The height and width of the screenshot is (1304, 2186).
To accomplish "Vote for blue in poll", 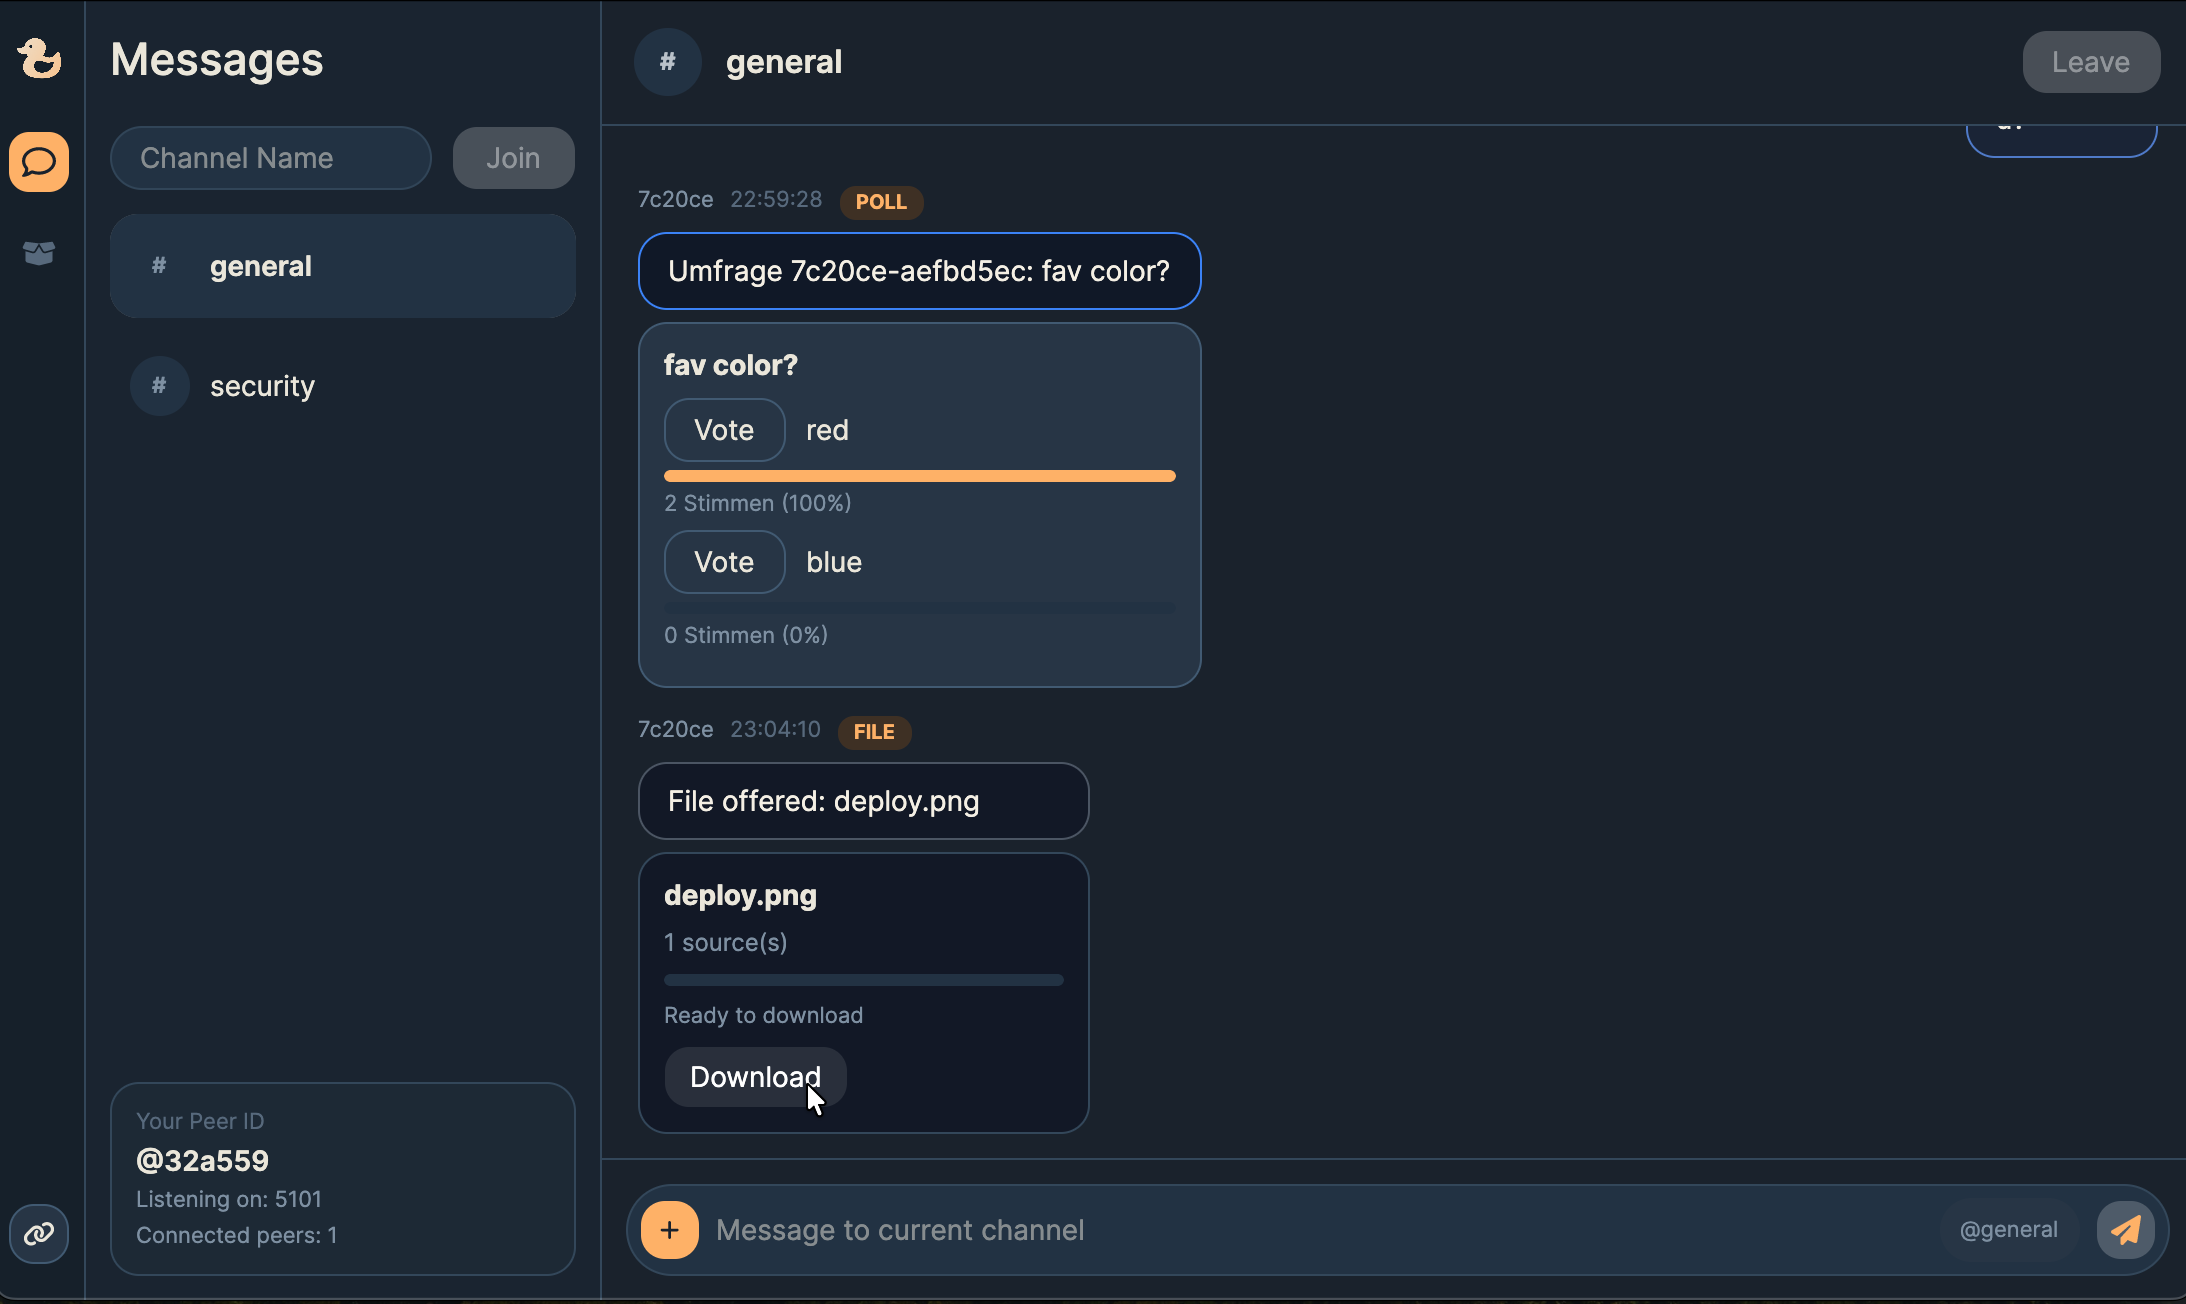I will pos(724,562).
